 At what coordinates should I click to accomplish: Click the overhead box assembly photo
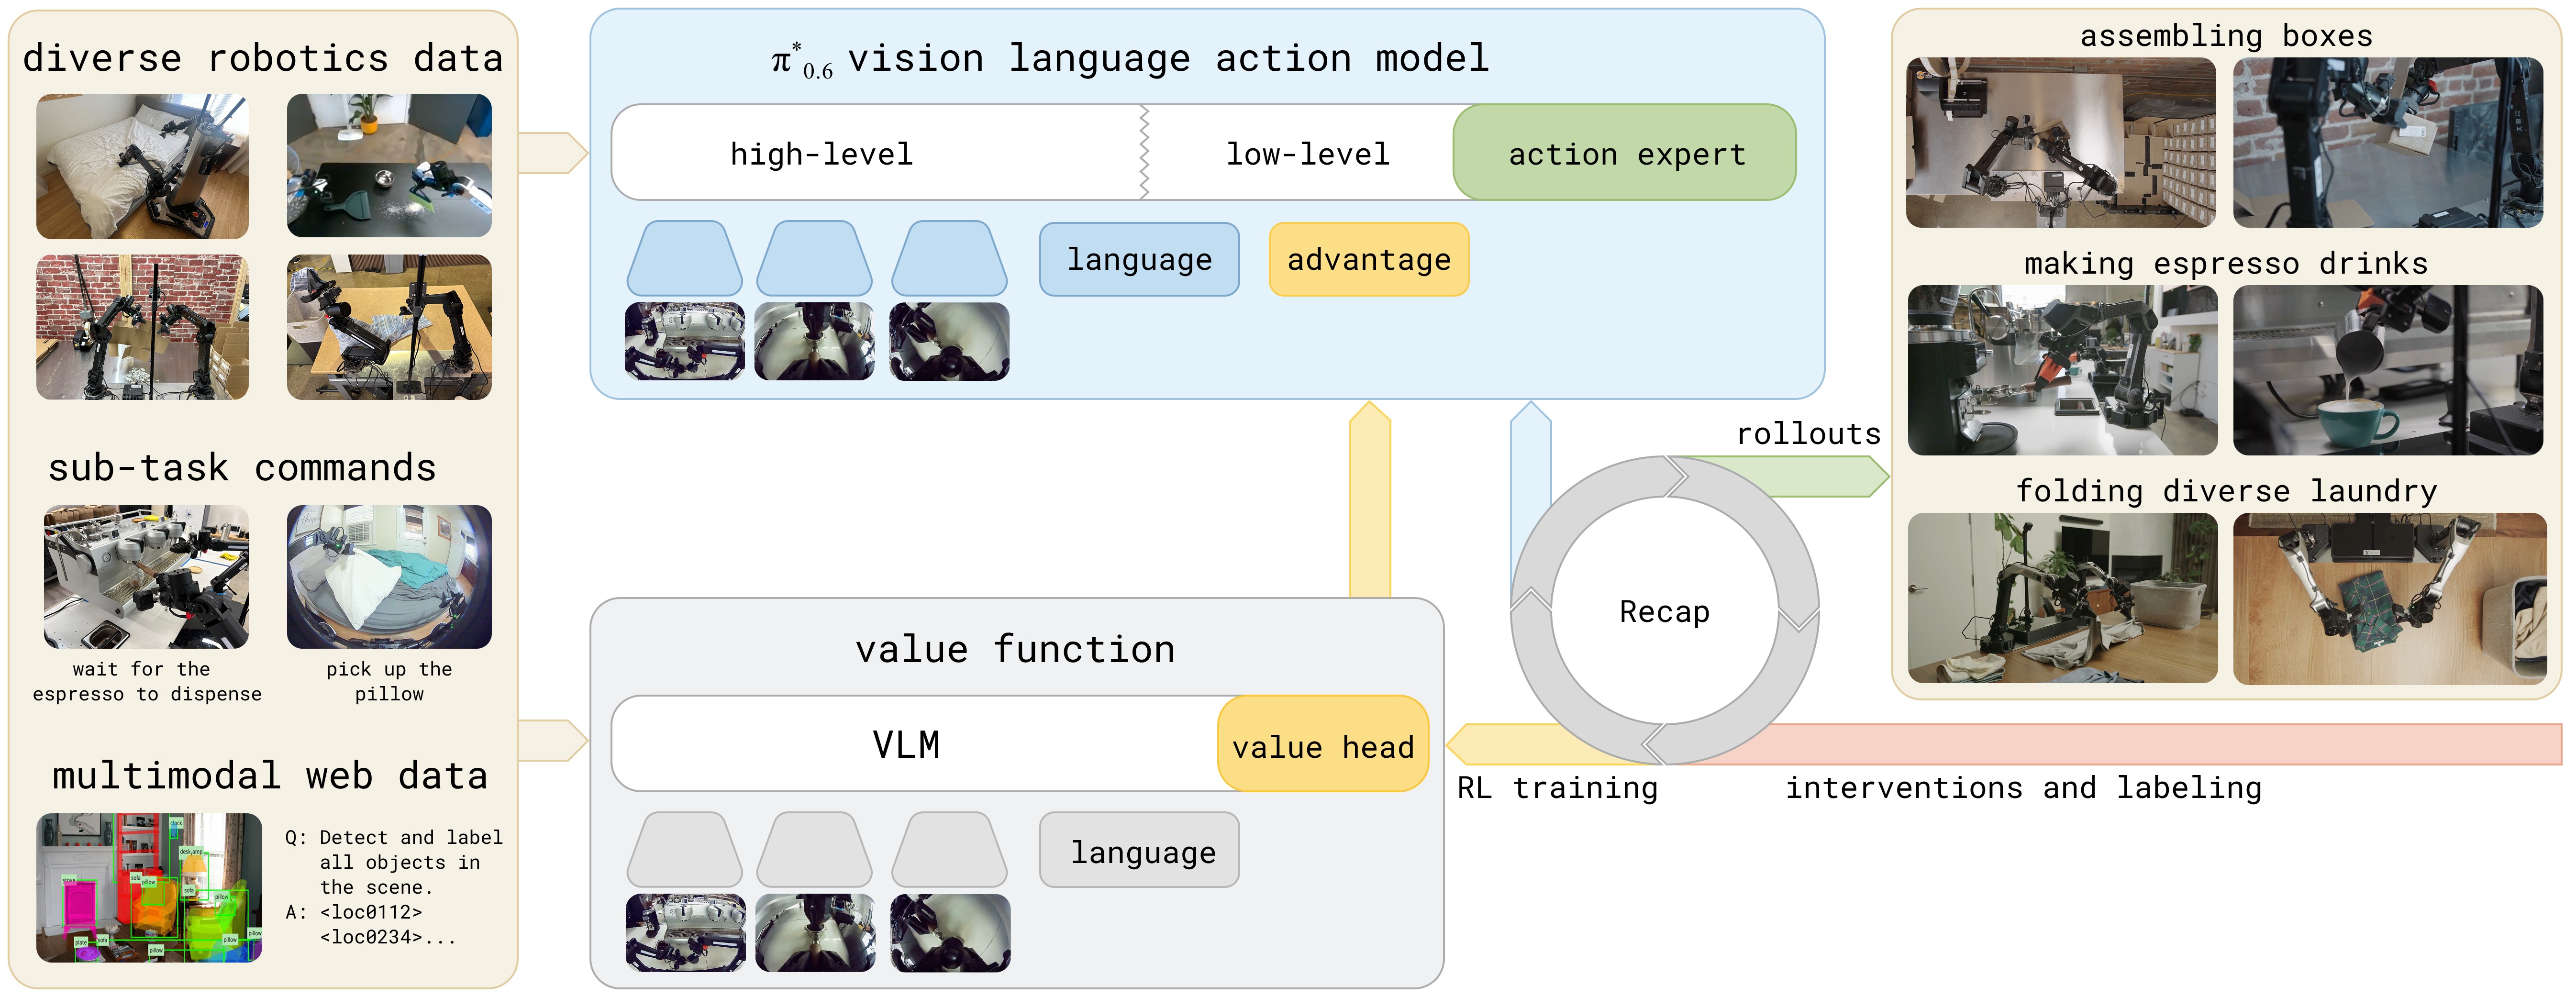[x=2061, y=142]
